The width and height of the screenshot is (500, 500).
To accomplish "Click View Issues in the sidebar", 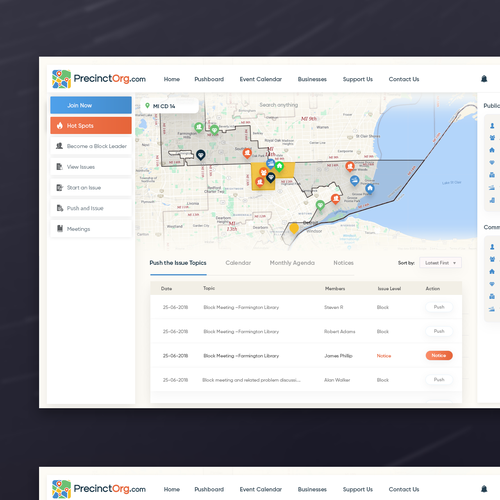I will (91, 167).
